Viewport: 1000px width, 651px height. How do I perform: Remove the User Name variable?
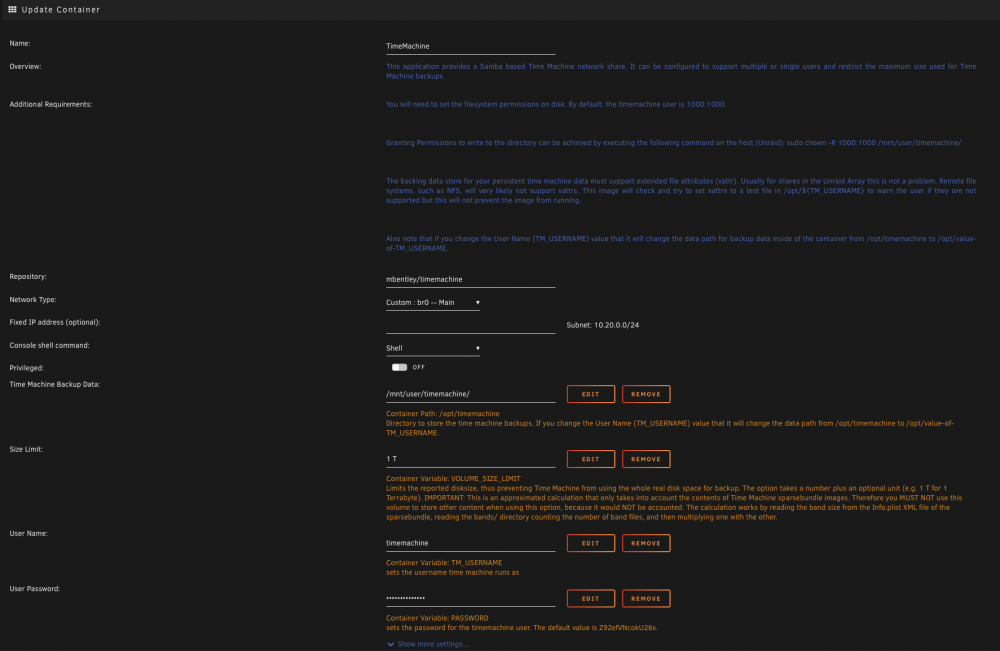tap(646, 543)
